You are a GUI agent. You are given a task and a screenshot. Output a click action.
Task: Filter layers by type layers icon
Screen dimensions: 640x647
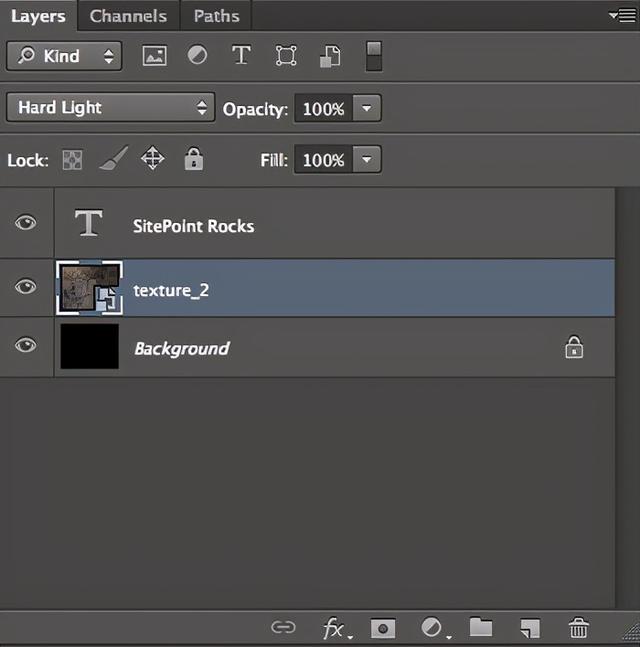pos(241,56)
